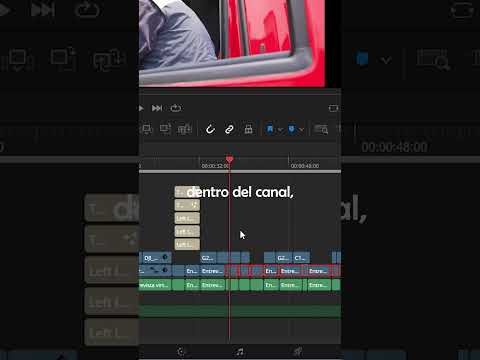Screen dimensions: 480x360
Task: Select green audio clip 'evista ver...'
Action: pyautogui.click(x=155, y=285)
